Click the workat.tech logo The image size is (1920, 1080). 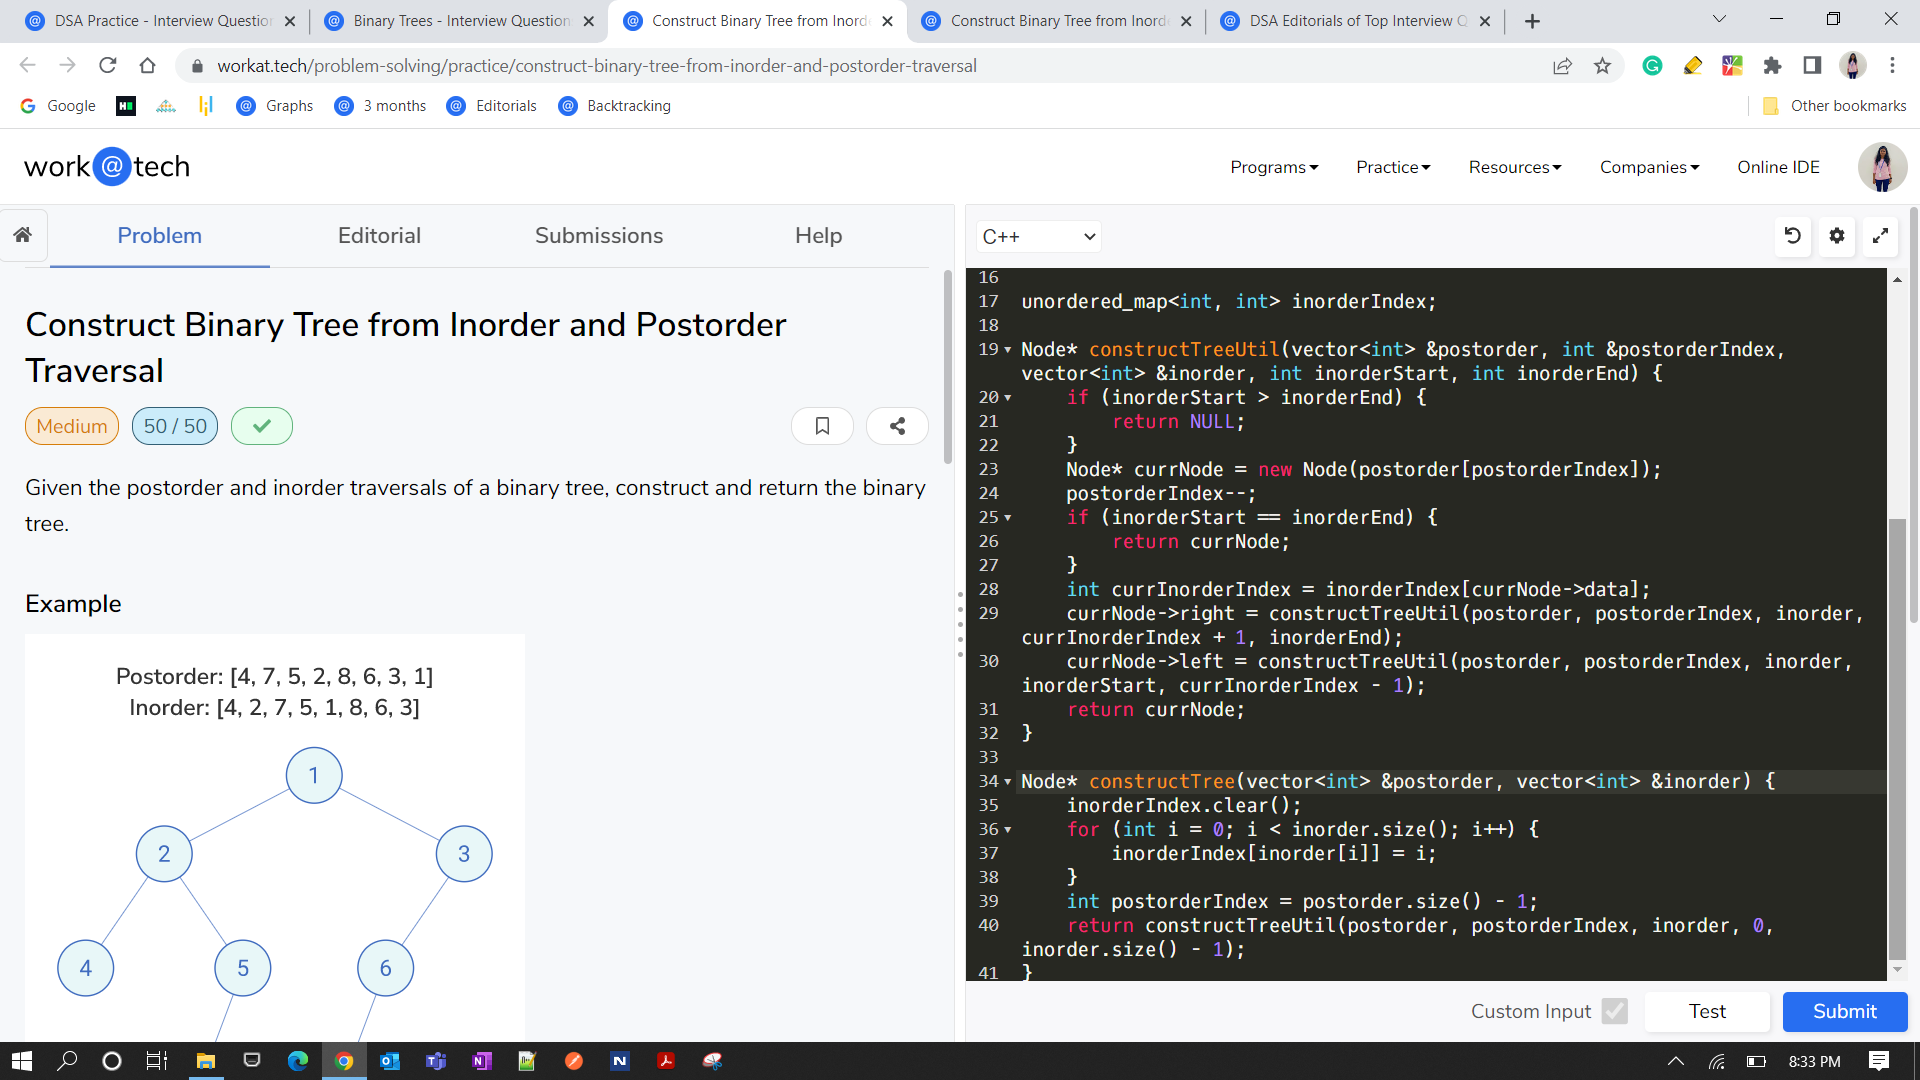pos(107,166)
